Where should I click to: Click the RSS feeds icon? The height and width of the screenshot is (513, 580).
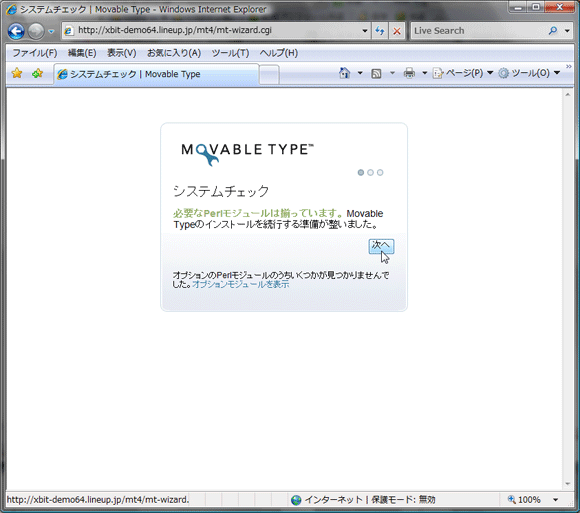coord(376,74)
